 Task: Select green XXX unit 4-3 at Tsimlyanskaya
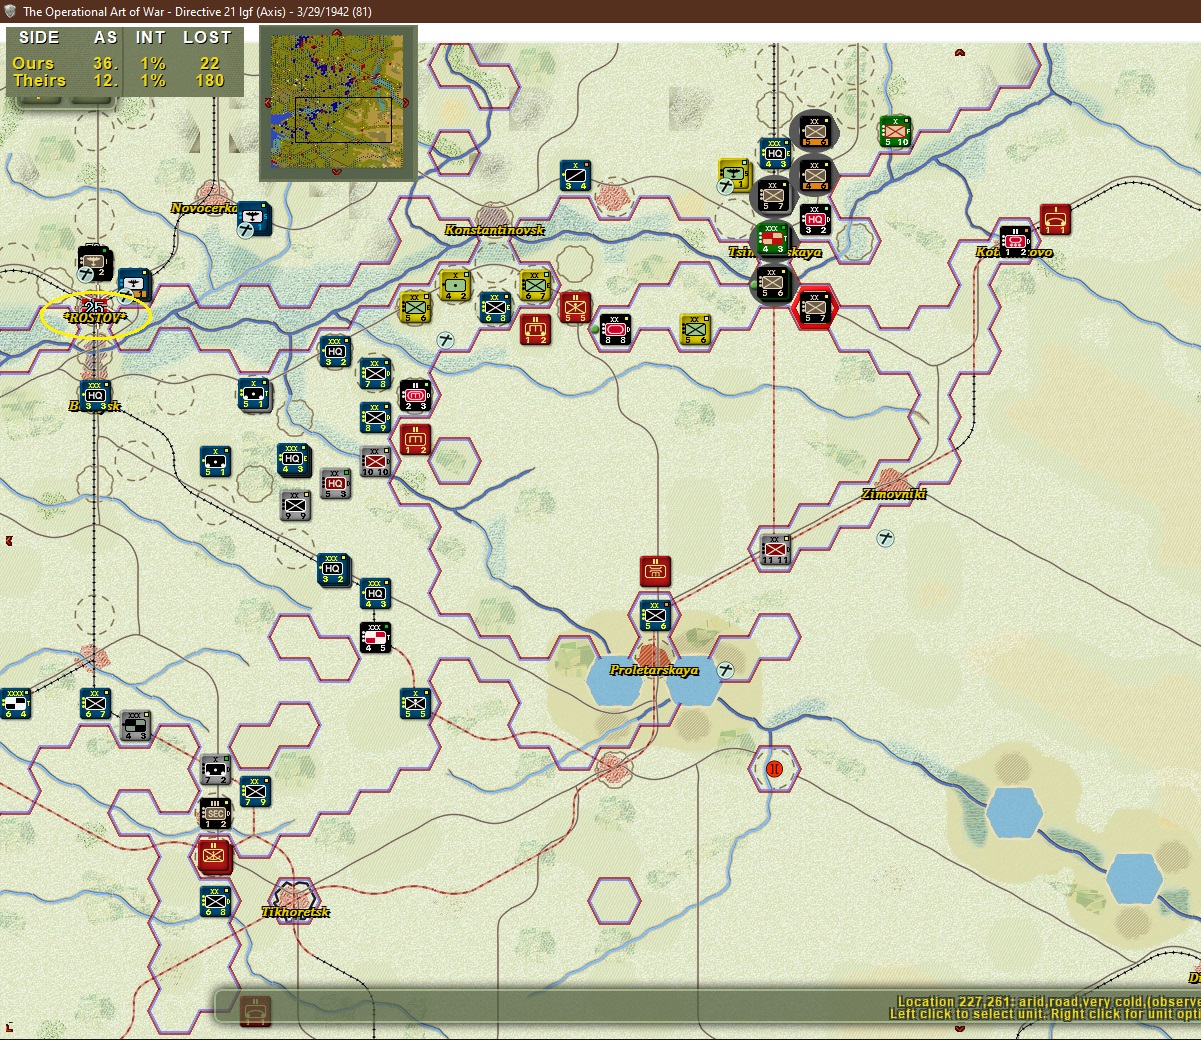(x=773, y=238)
